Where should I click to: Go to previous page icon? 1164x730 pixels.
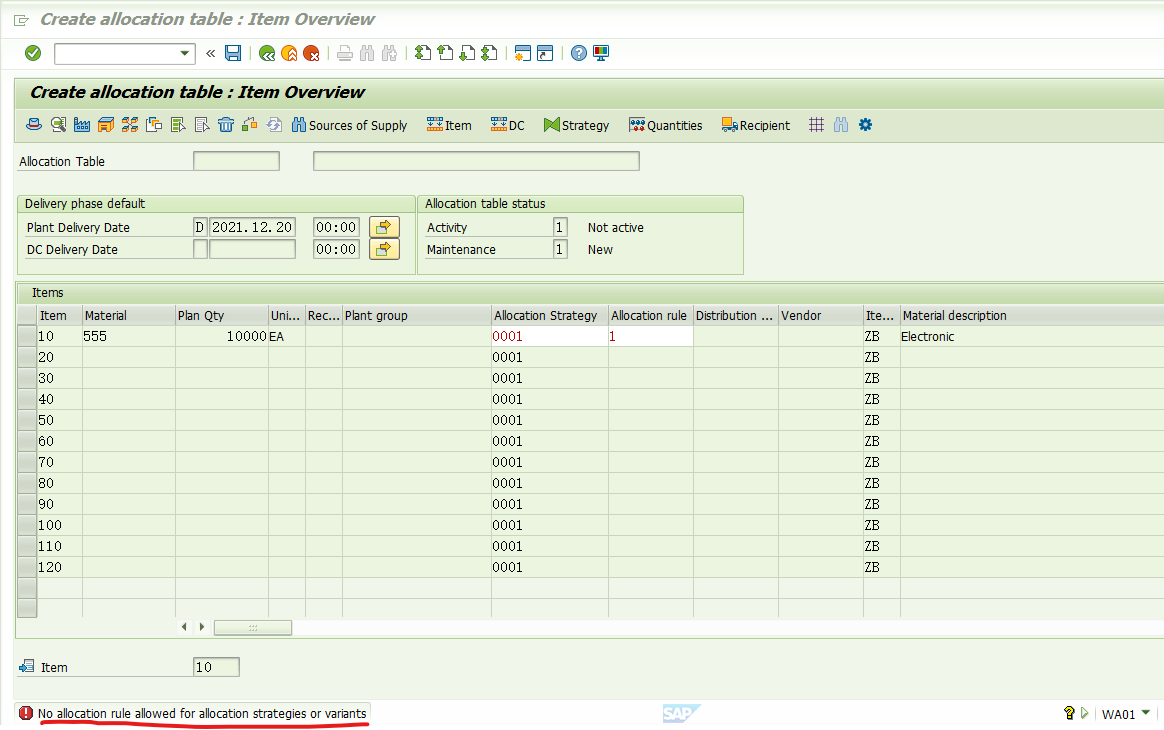pos(445,53)
